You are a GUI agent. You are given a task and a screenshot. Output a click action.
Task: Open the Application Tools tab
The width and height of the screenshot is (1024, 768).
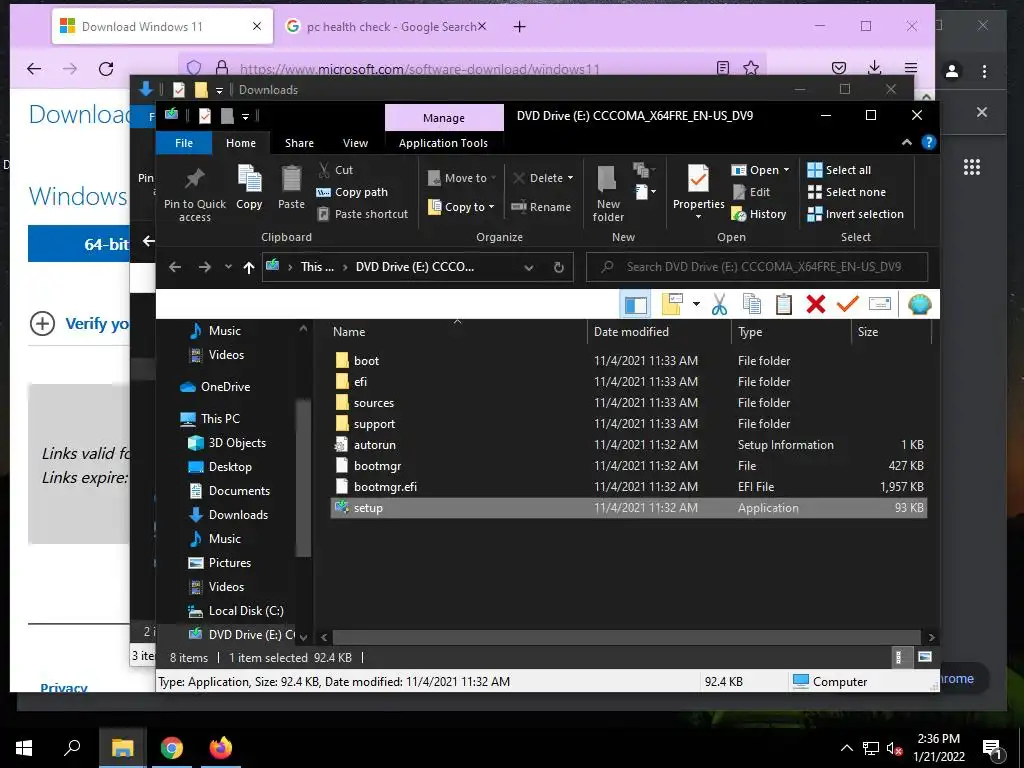(443, 143)
